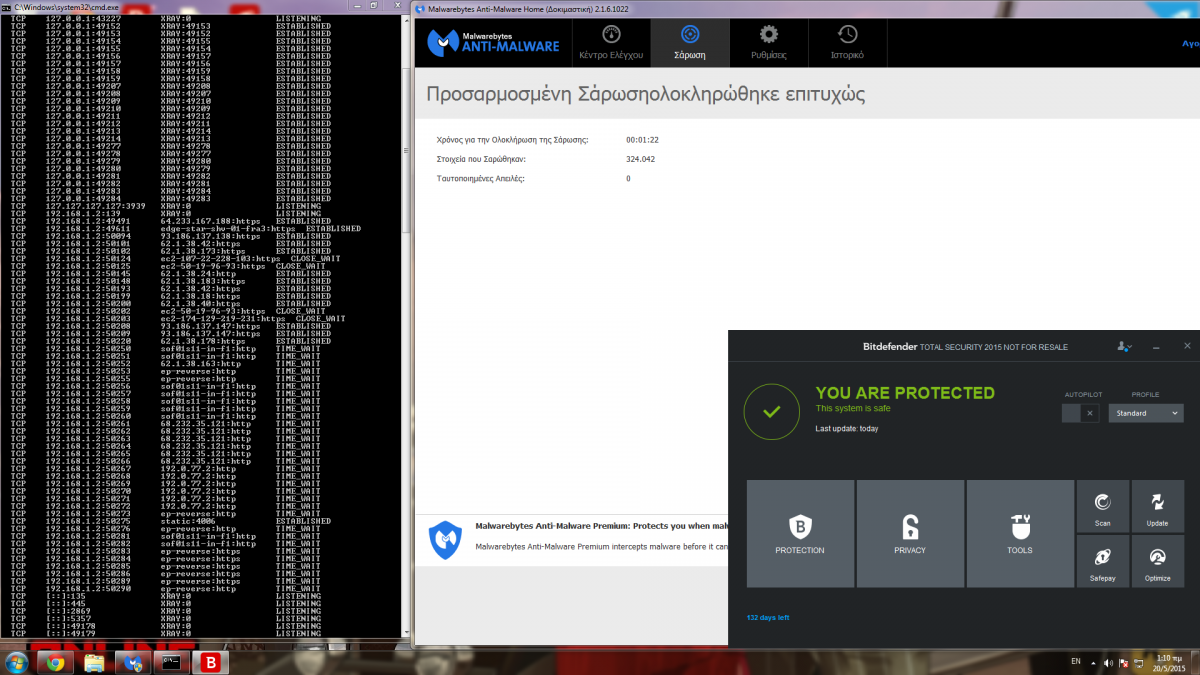Click the 'Last update: today' text
Image resolution: width=1200 pixels, height=675 pixels.
847,429
